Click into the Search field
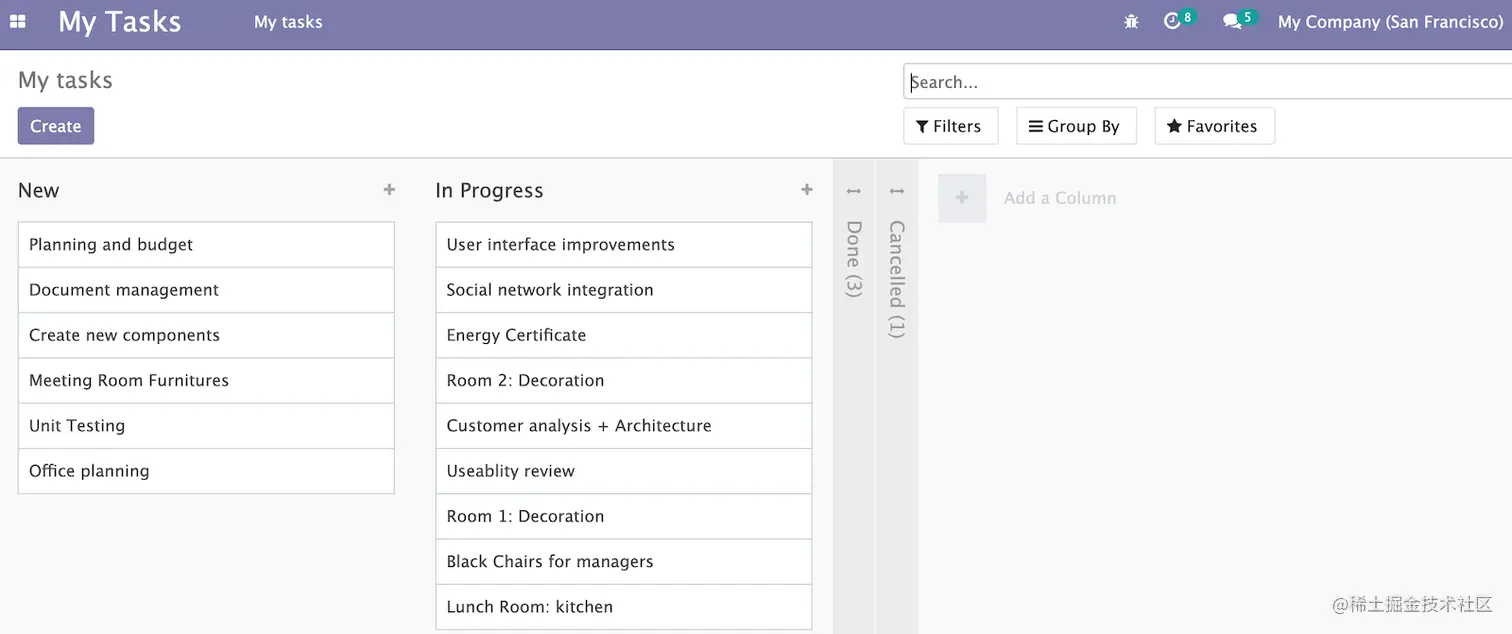Screen dimensions: 1512x634 [1208, 82]
